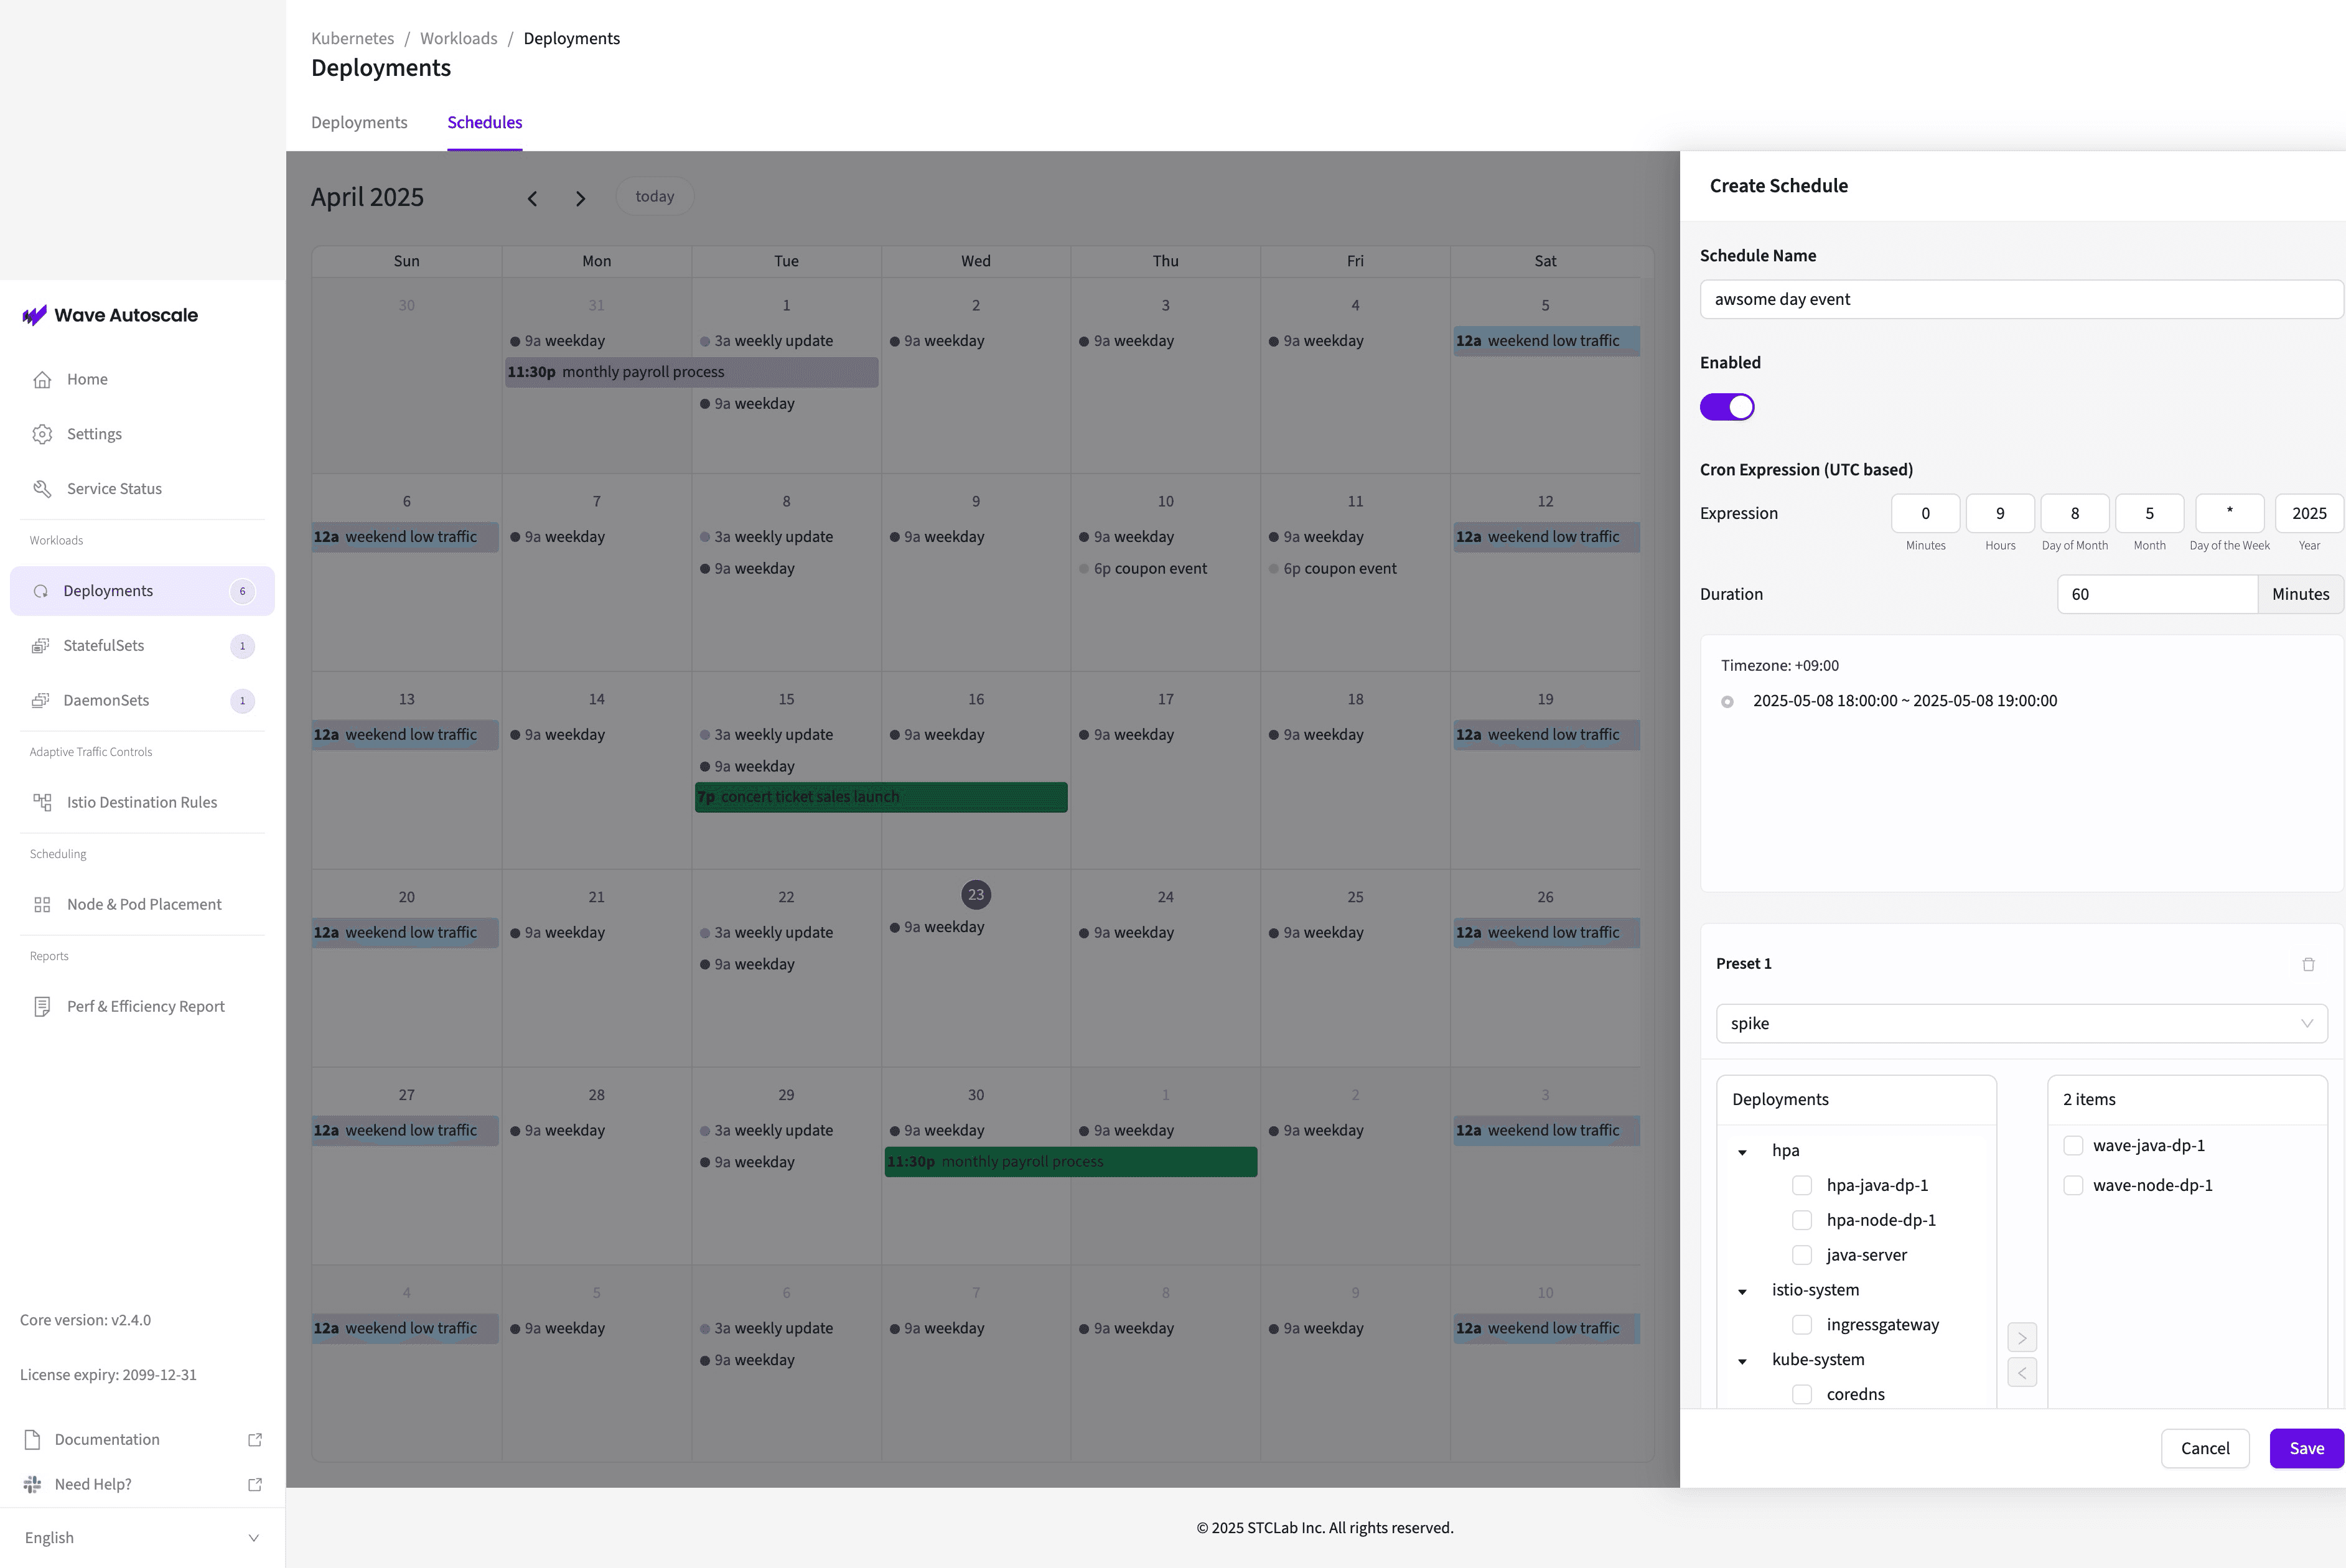This screenshot has height=1568, width=2346.
Task: Open Need Help external link arrow icon
Action: coord(255,1484)
